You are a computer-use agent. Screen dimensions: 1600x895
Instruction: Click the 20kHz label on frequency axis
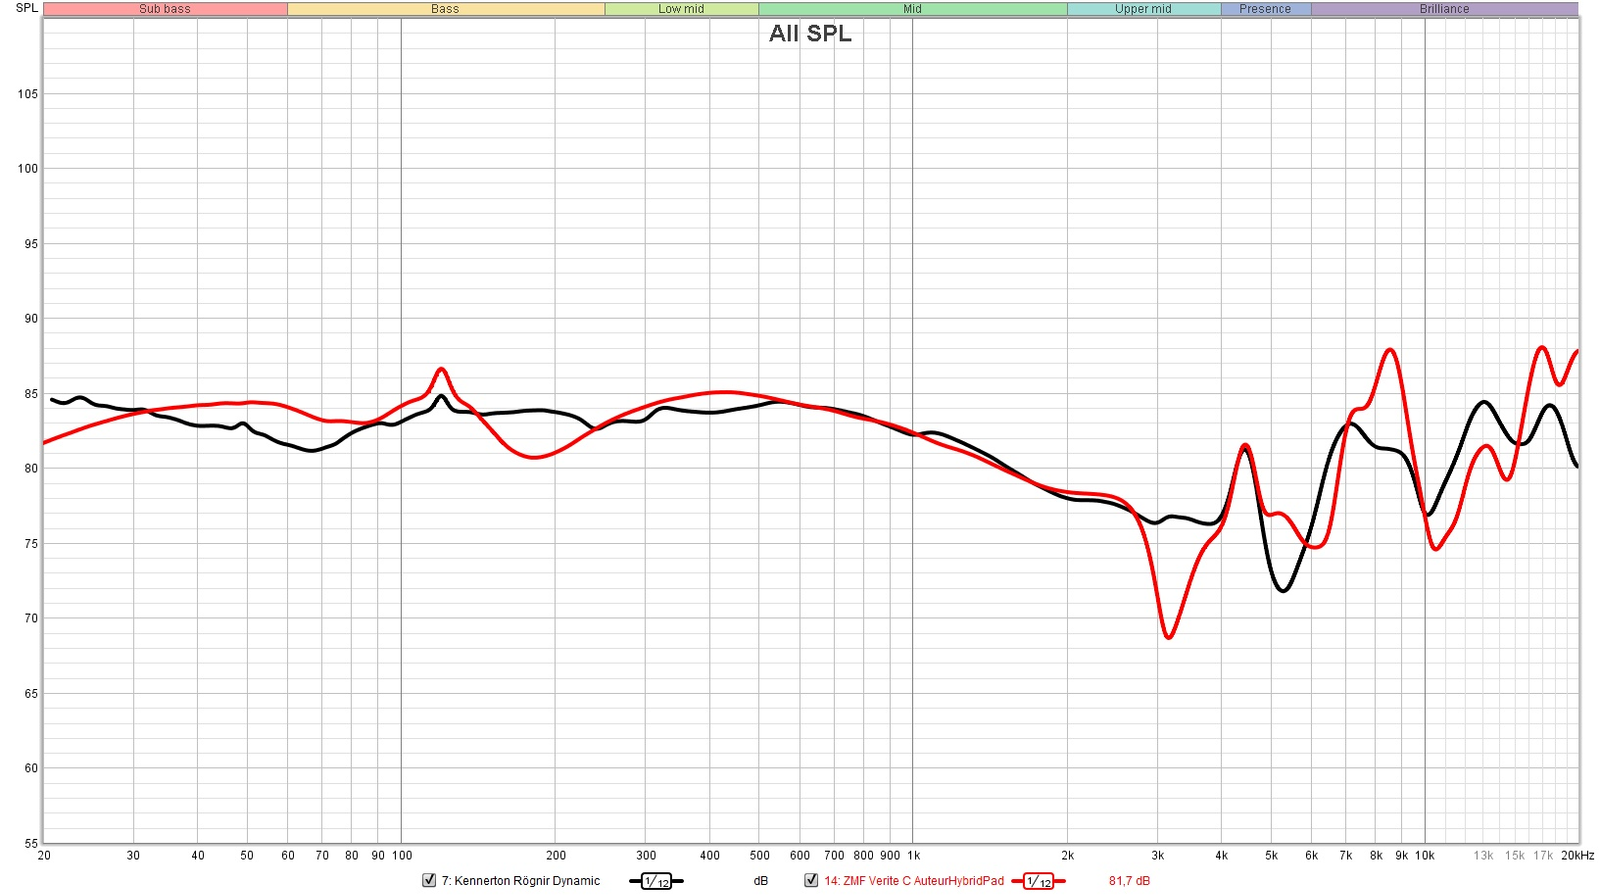pyautogui.click(x=1577, y=856)
